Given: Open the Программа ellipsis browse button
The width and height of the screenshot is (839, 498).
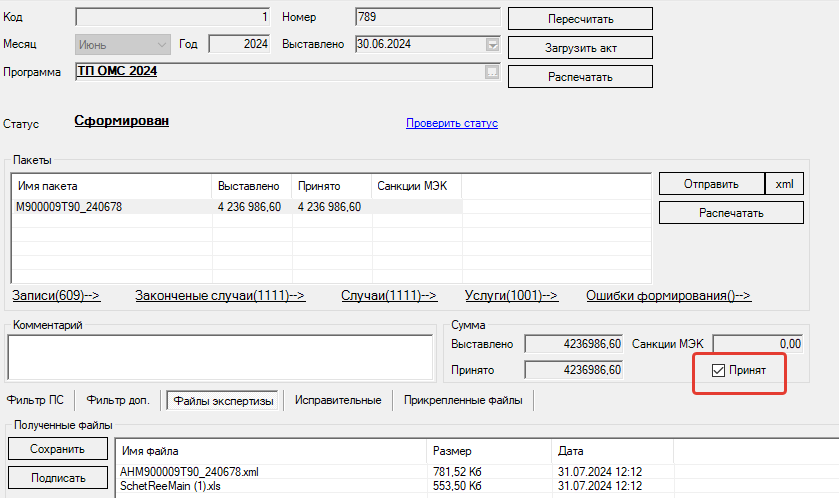Looking at the screenshot, I should point(492,72).
